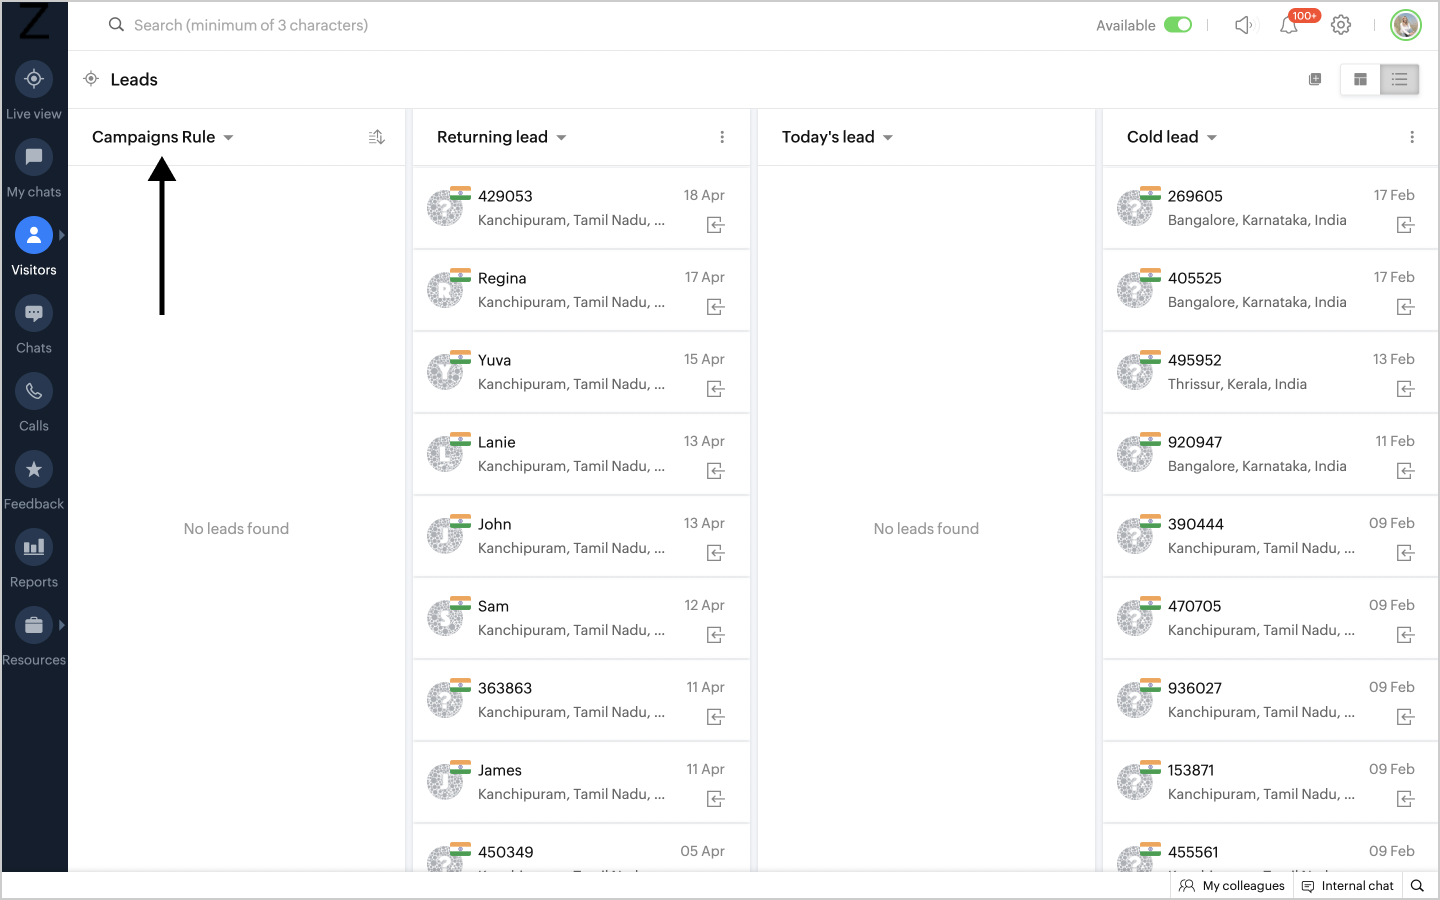Switch to the list view layout
The height and width of the screenshot is (900, 1440).
coord(1399,79)
